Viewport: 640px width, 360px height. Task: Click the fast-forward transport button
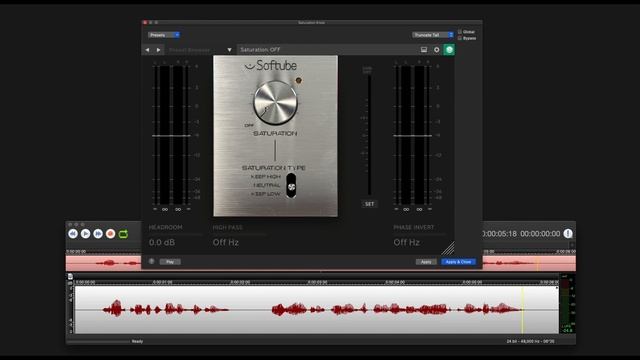(x=98, y=234)
